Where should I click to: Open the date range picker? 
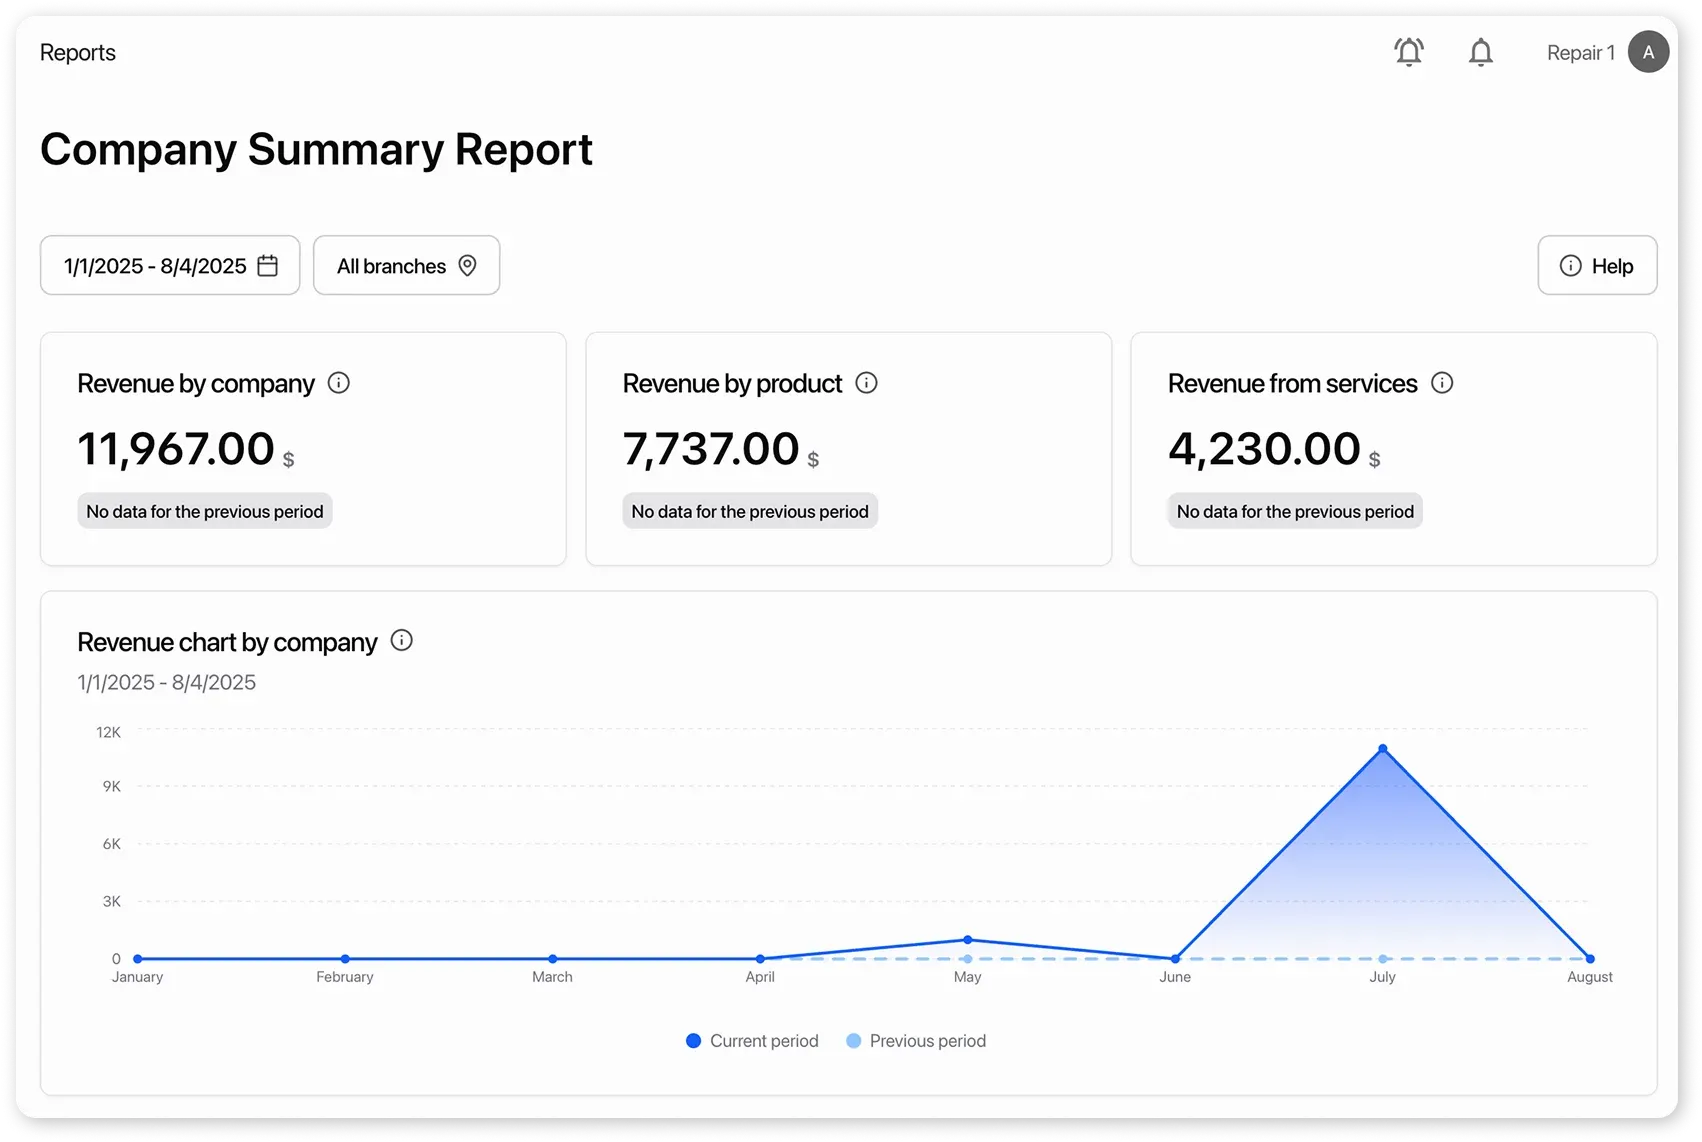[x=169, y=265]
